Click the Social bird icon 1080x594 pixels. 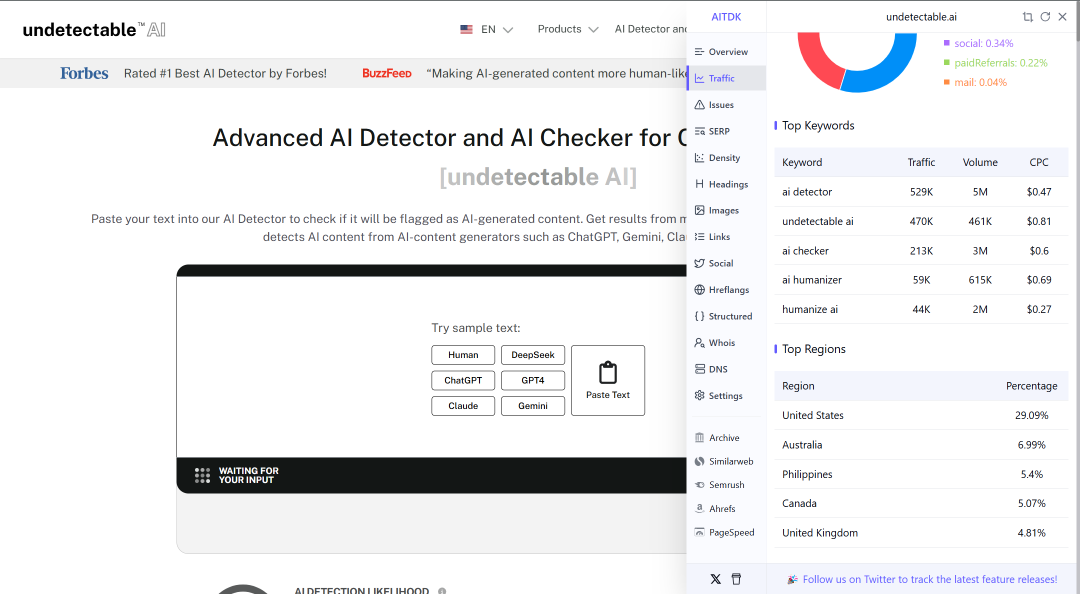click(700, 263)
